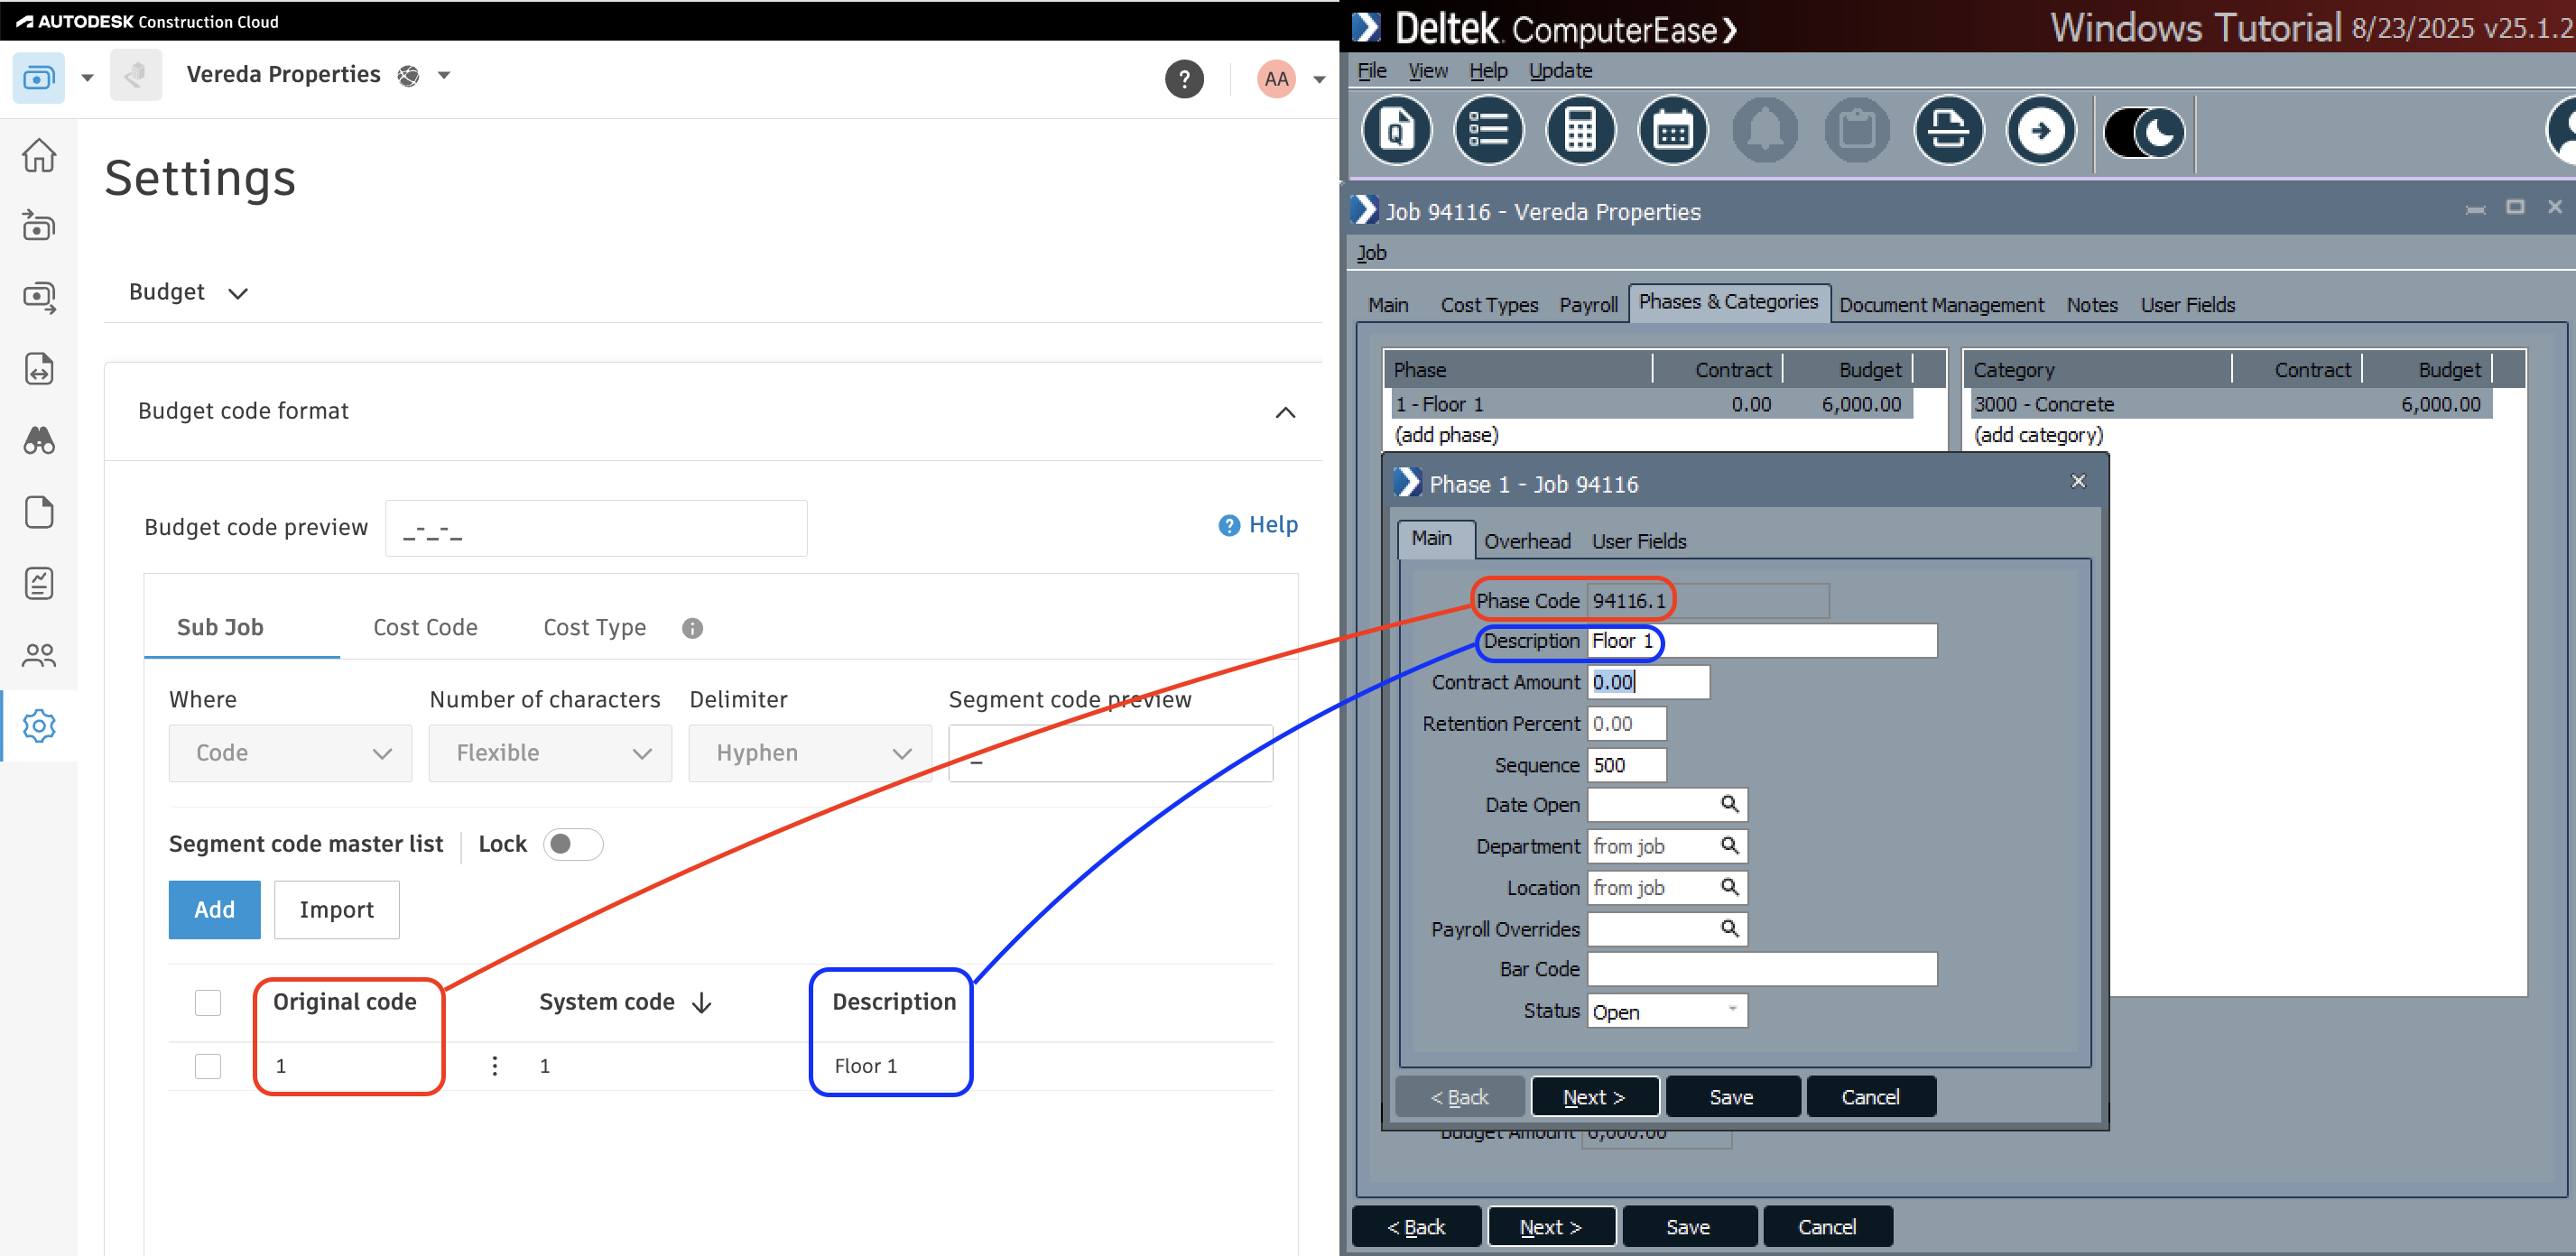2576x1256 pixels.
Task: Check the select-all checkbox in table header
Action: (x=208, y=1002)
